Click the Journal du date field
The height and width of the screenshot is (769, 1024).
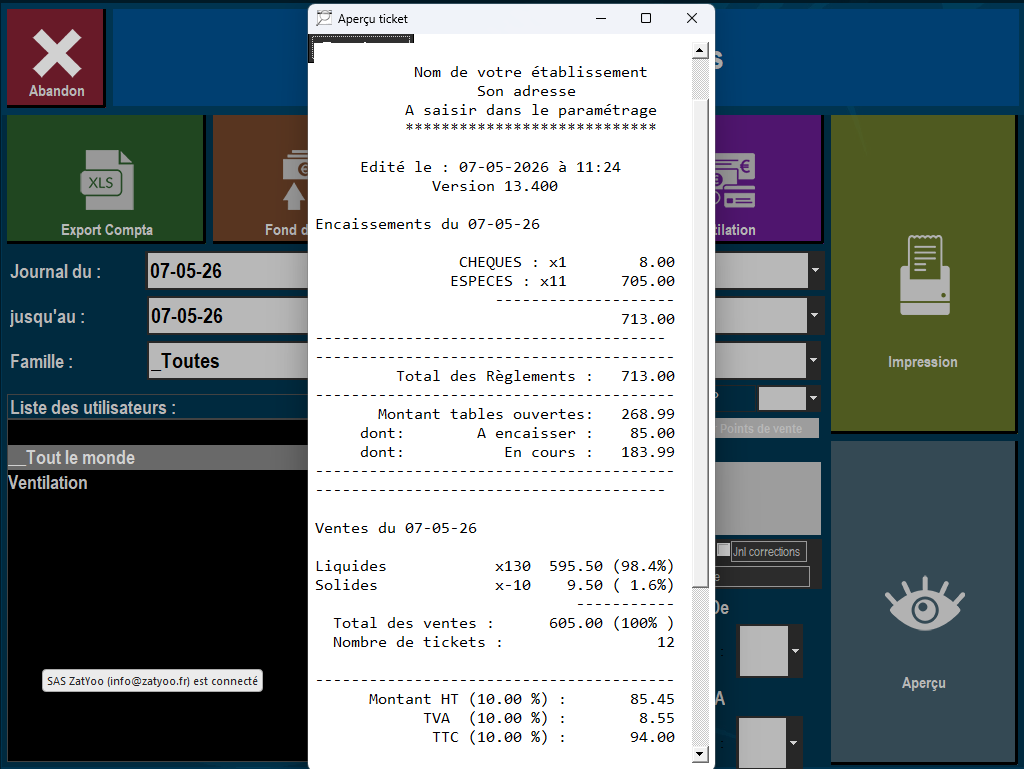tap(228, 271)
